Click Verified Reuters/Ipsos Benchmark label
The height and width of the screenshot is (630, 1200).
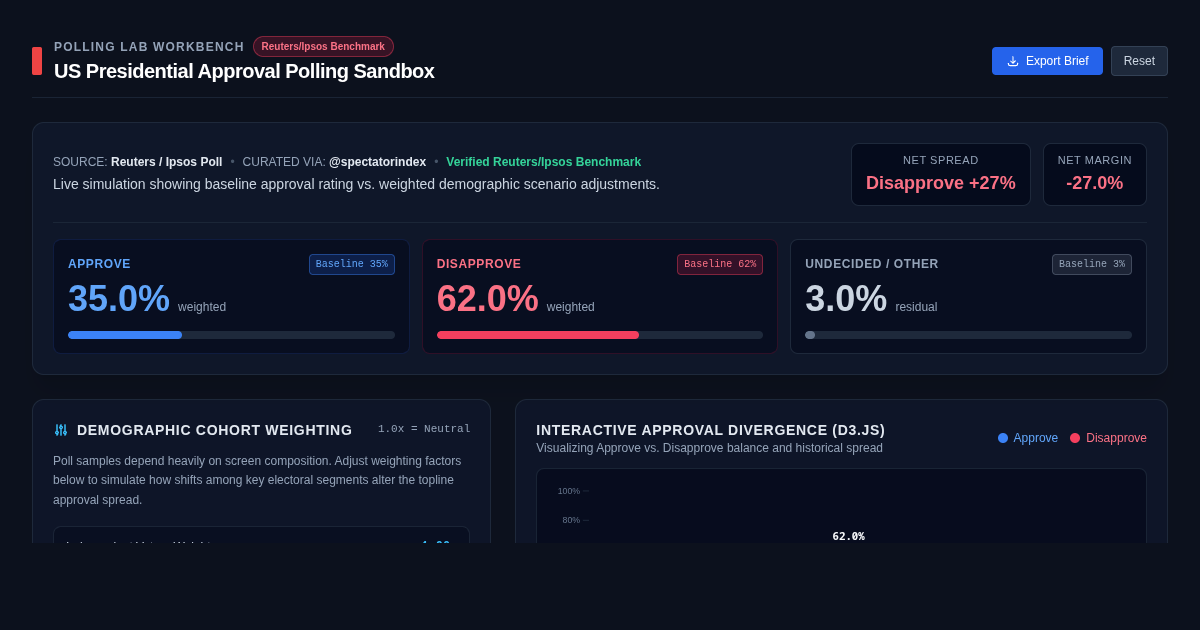(x=543, y=162)
